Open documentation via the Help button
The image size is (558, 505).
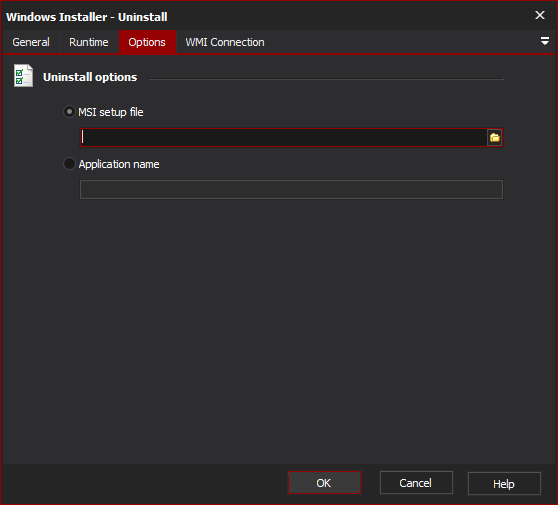tap(504, 483)
